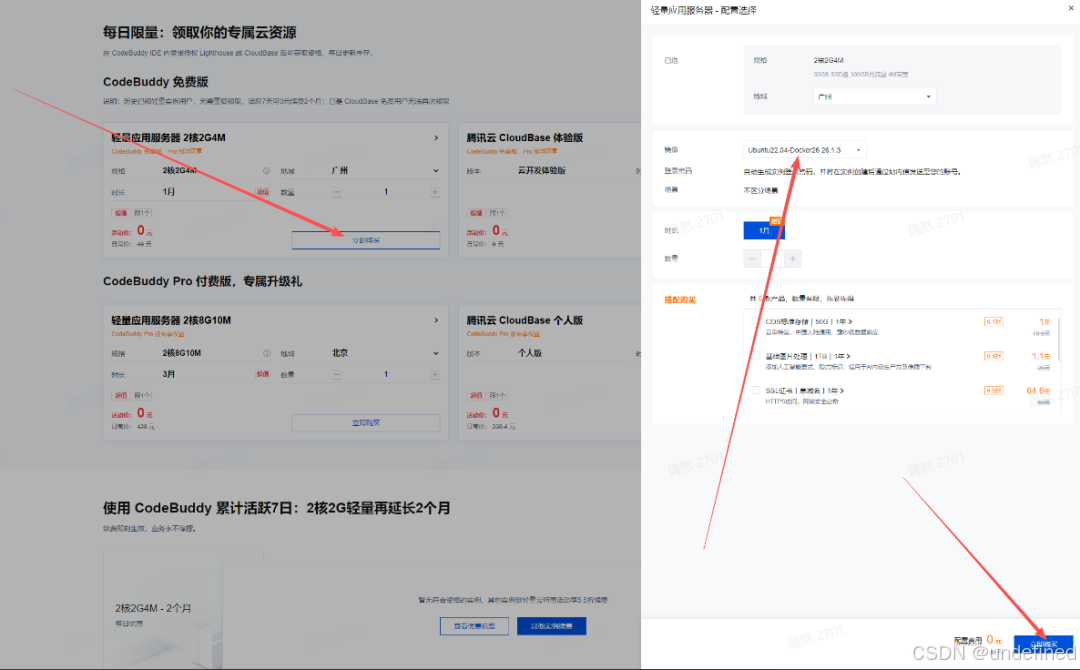Image resolution: width=1080 pixels, height=670 pixels.
Task: Increase quantity with plus button in drawer
Action: [793, 258]
